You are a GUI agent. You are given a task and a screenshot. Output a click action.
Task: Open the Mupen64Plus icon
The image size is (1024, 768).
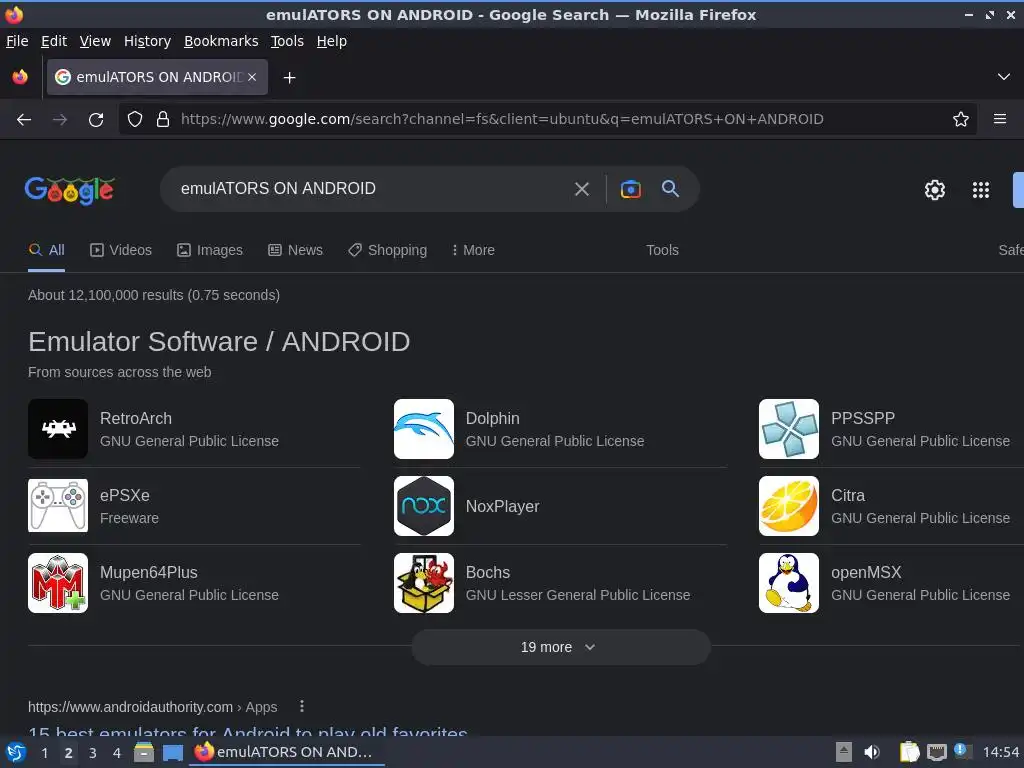tap(58, 583)
